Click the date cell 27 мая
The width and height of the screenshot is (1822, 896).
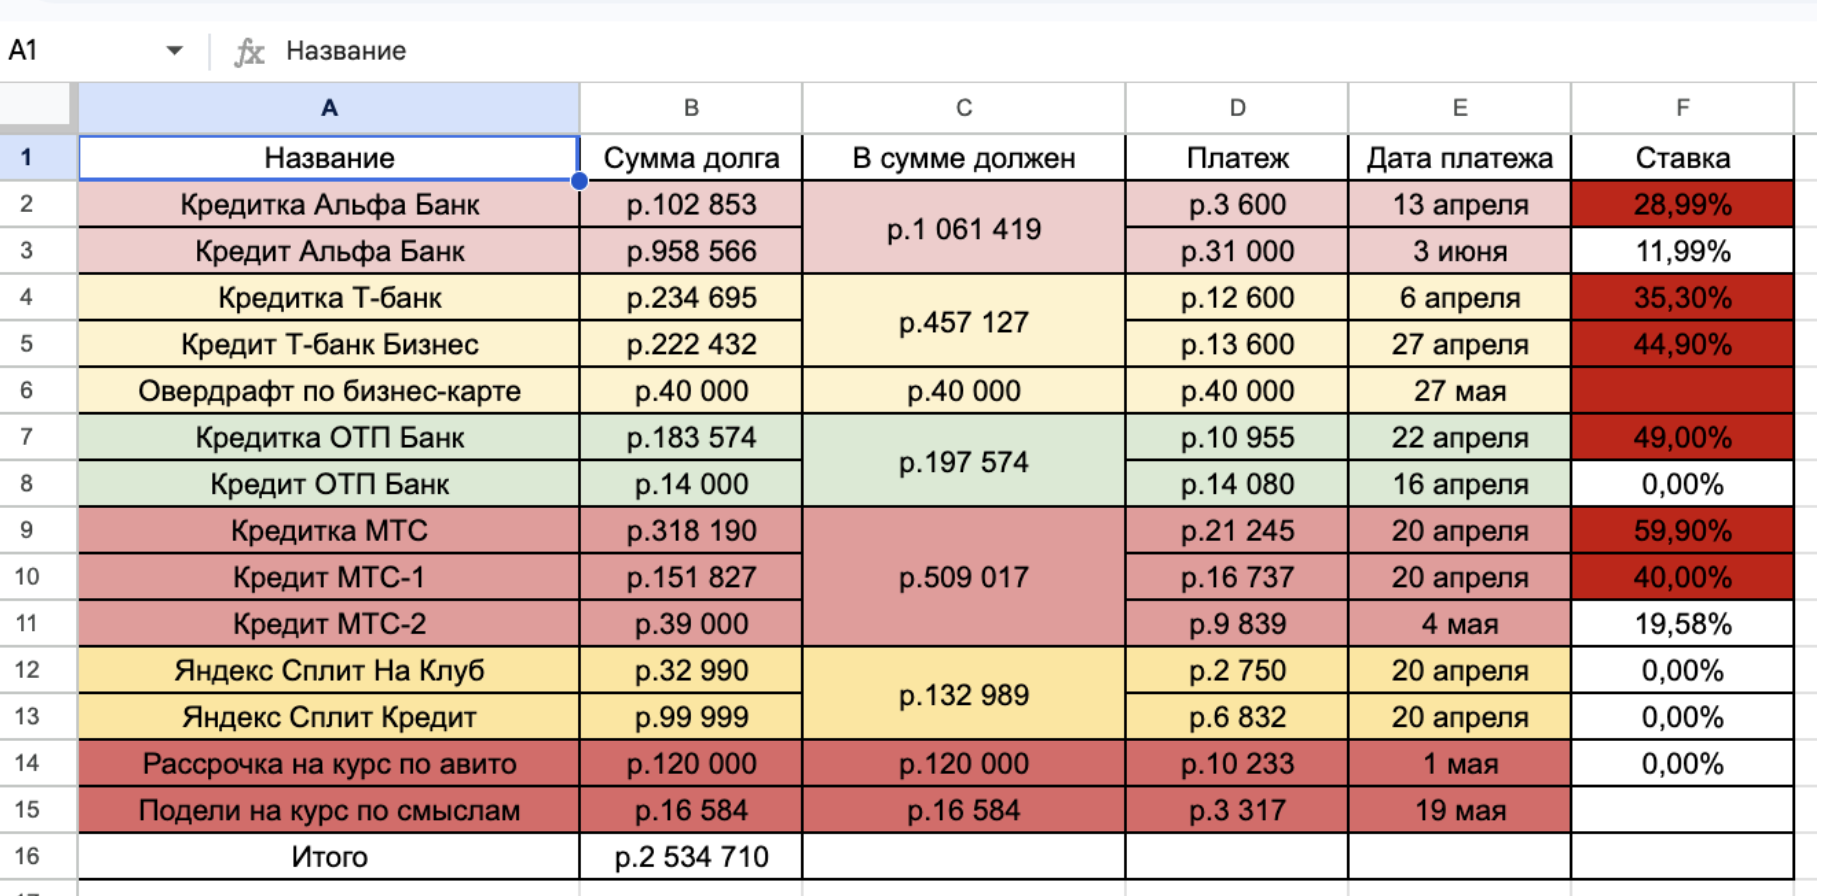tap(1460, 390)
